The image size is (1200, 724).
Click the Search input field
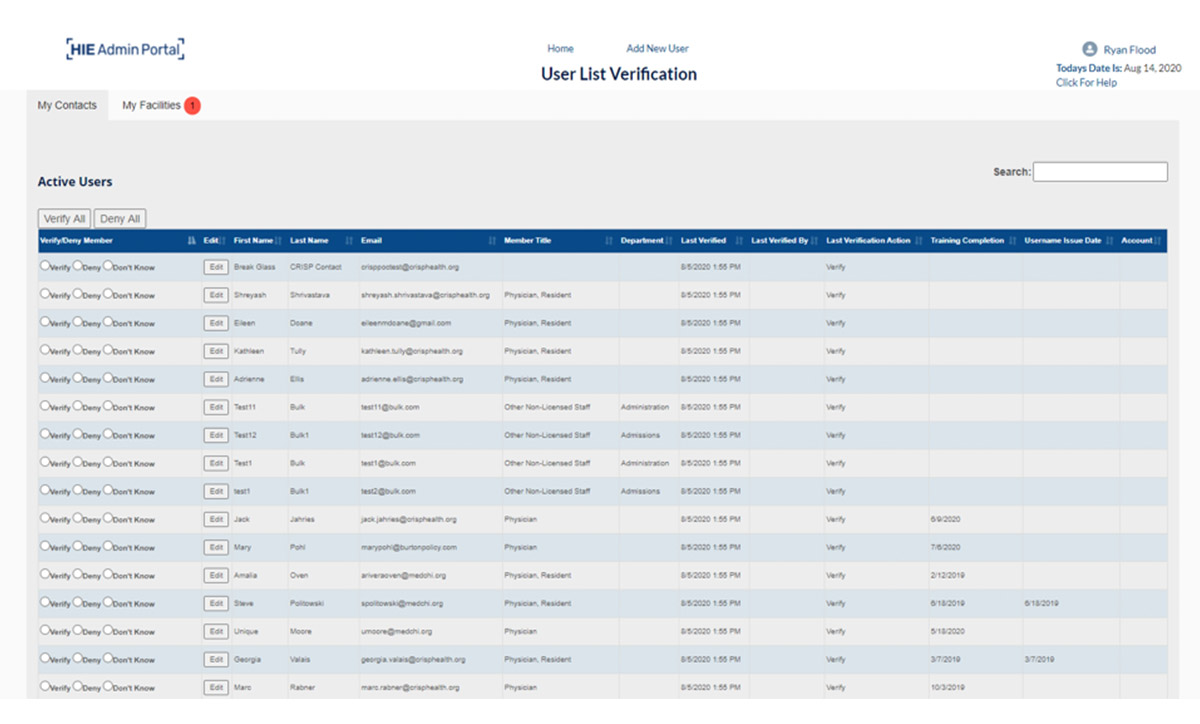pyautogui.click(x=1099, y=172)
